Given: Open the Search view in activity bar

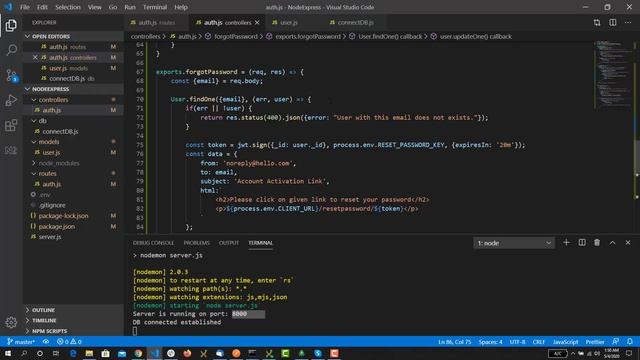Looking at the screenshot, I should point(11,50).
